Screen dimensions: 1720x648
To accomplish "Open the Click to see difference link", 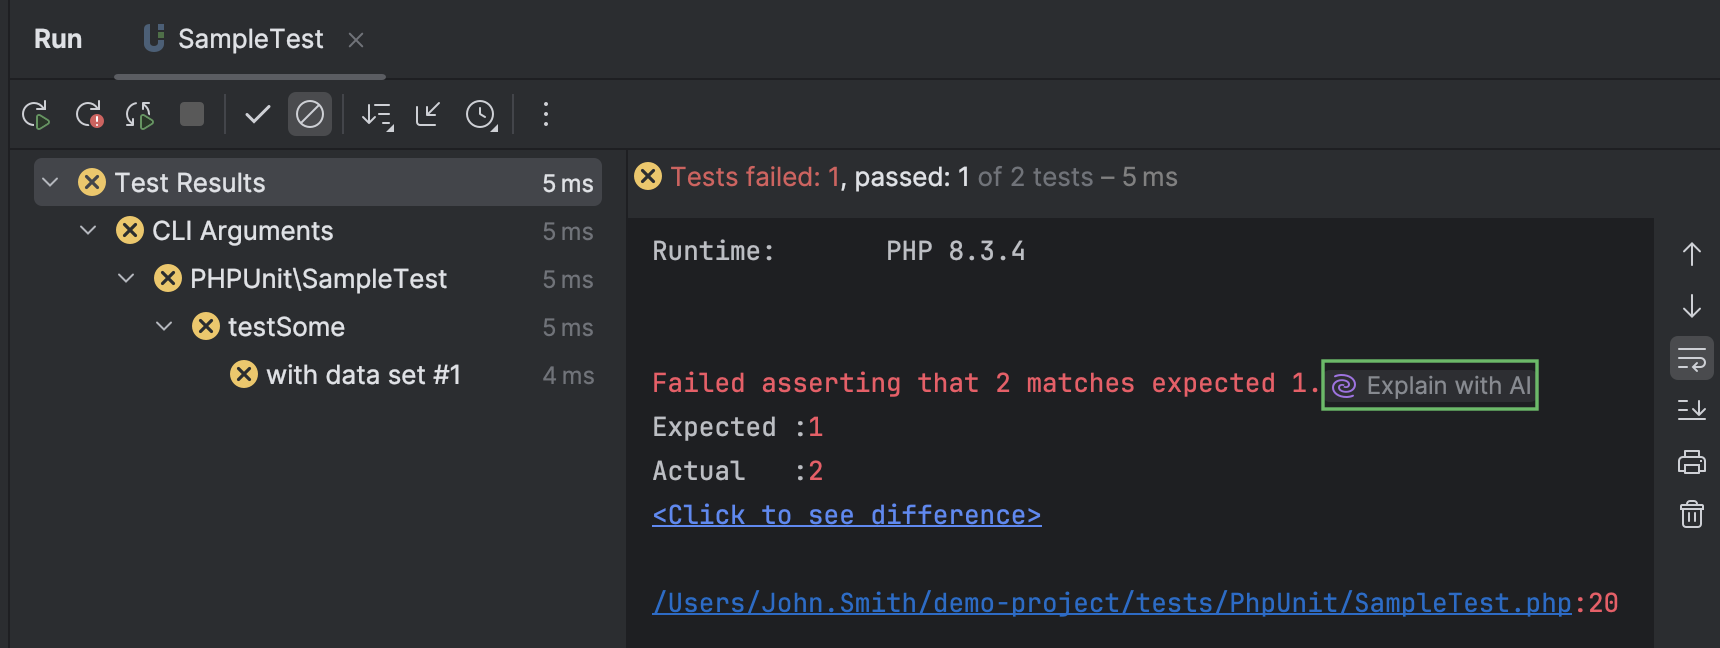I will coord(846,515).
